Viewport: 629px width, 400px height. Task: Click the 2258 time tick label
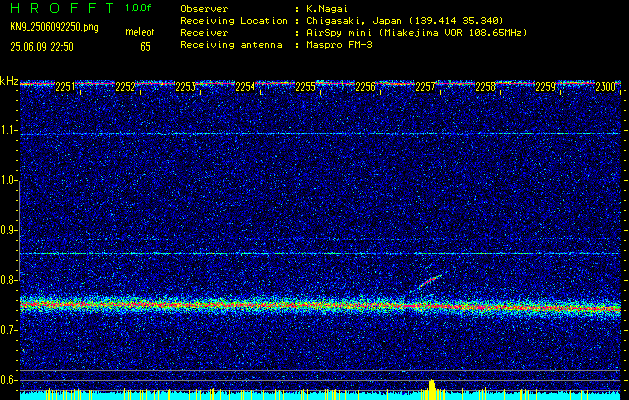[485, 87]
